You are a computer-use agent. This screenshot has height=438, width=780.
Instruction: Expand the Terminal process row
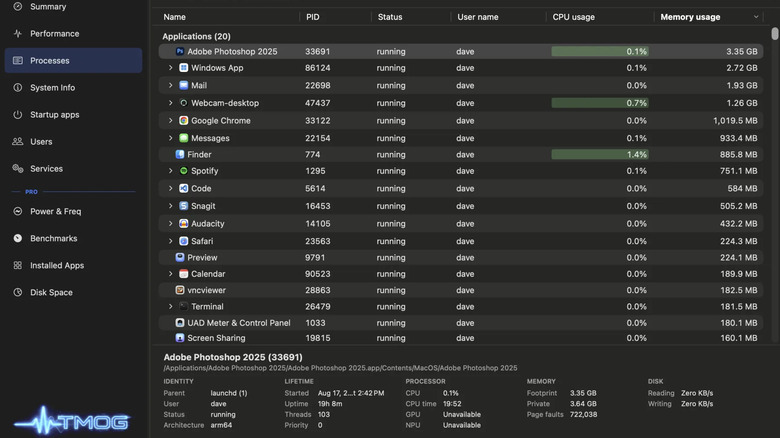point(170,306)
